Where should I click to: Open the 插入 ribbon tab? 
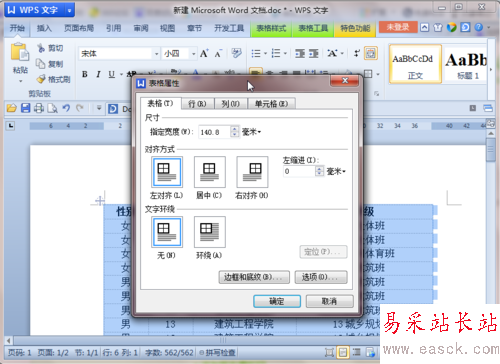click(44, 28)
